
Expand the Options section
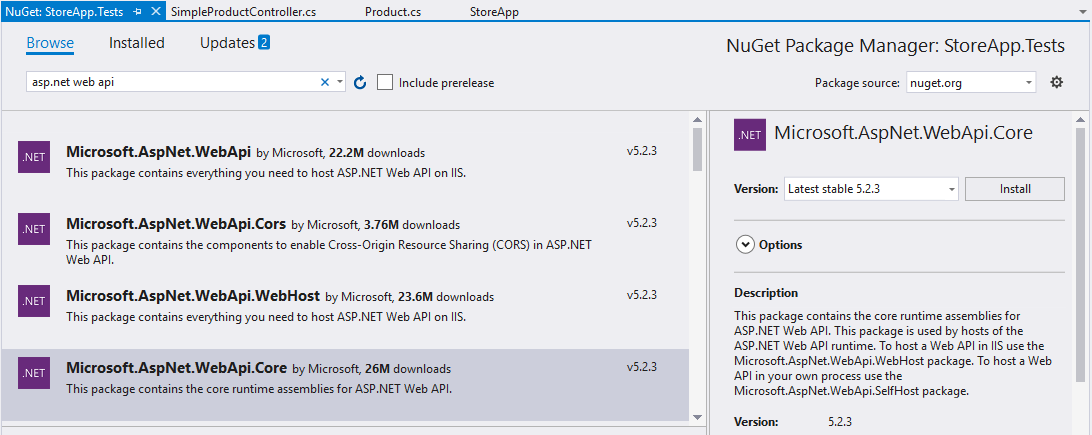coord(745,244)
